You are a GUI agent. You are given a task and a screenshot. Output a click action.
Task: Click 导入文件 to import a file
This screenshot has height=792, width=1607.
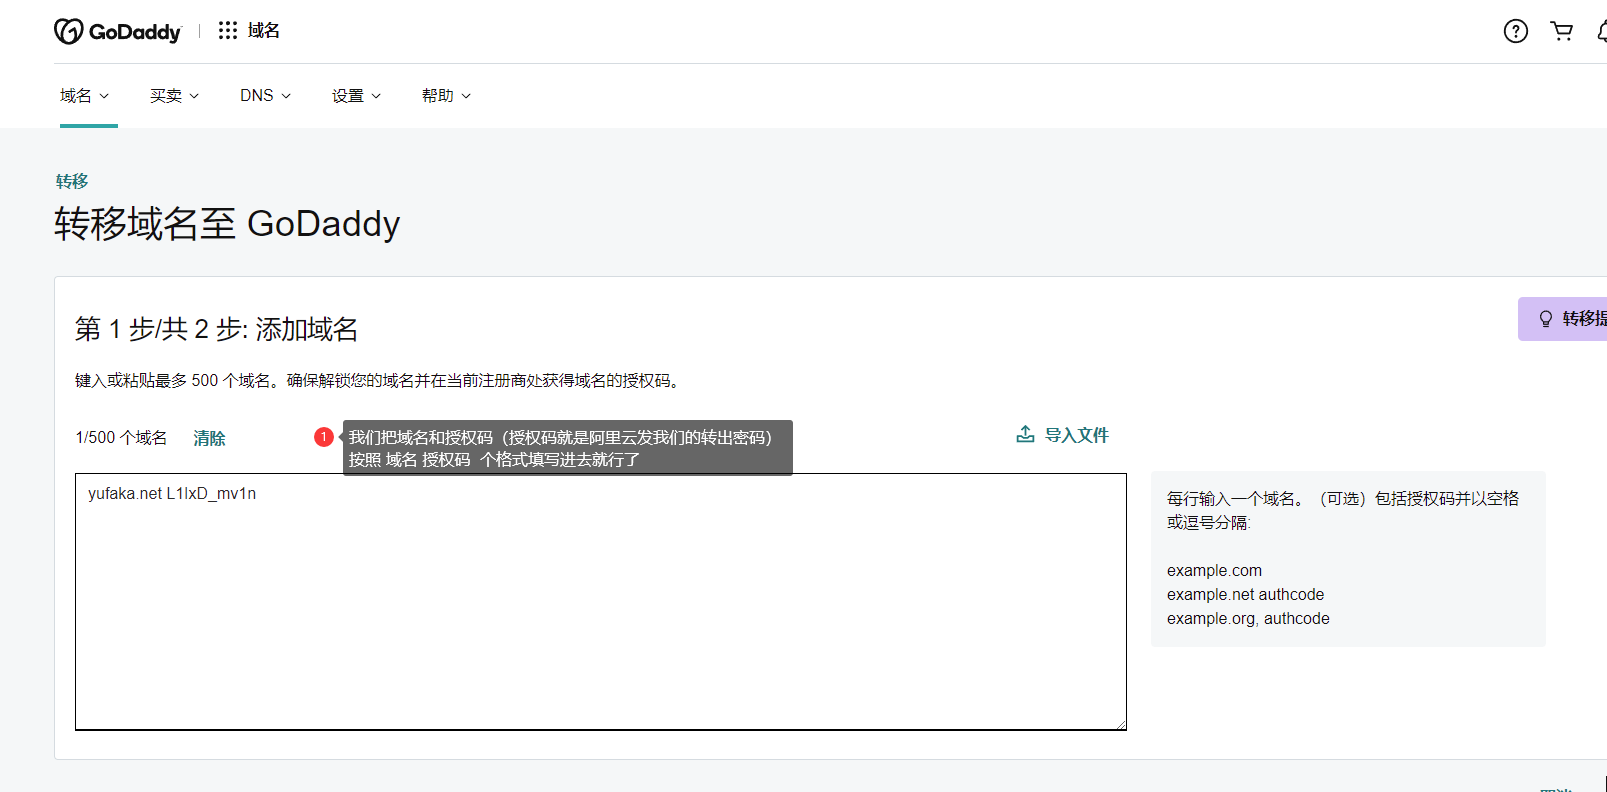1077,435
